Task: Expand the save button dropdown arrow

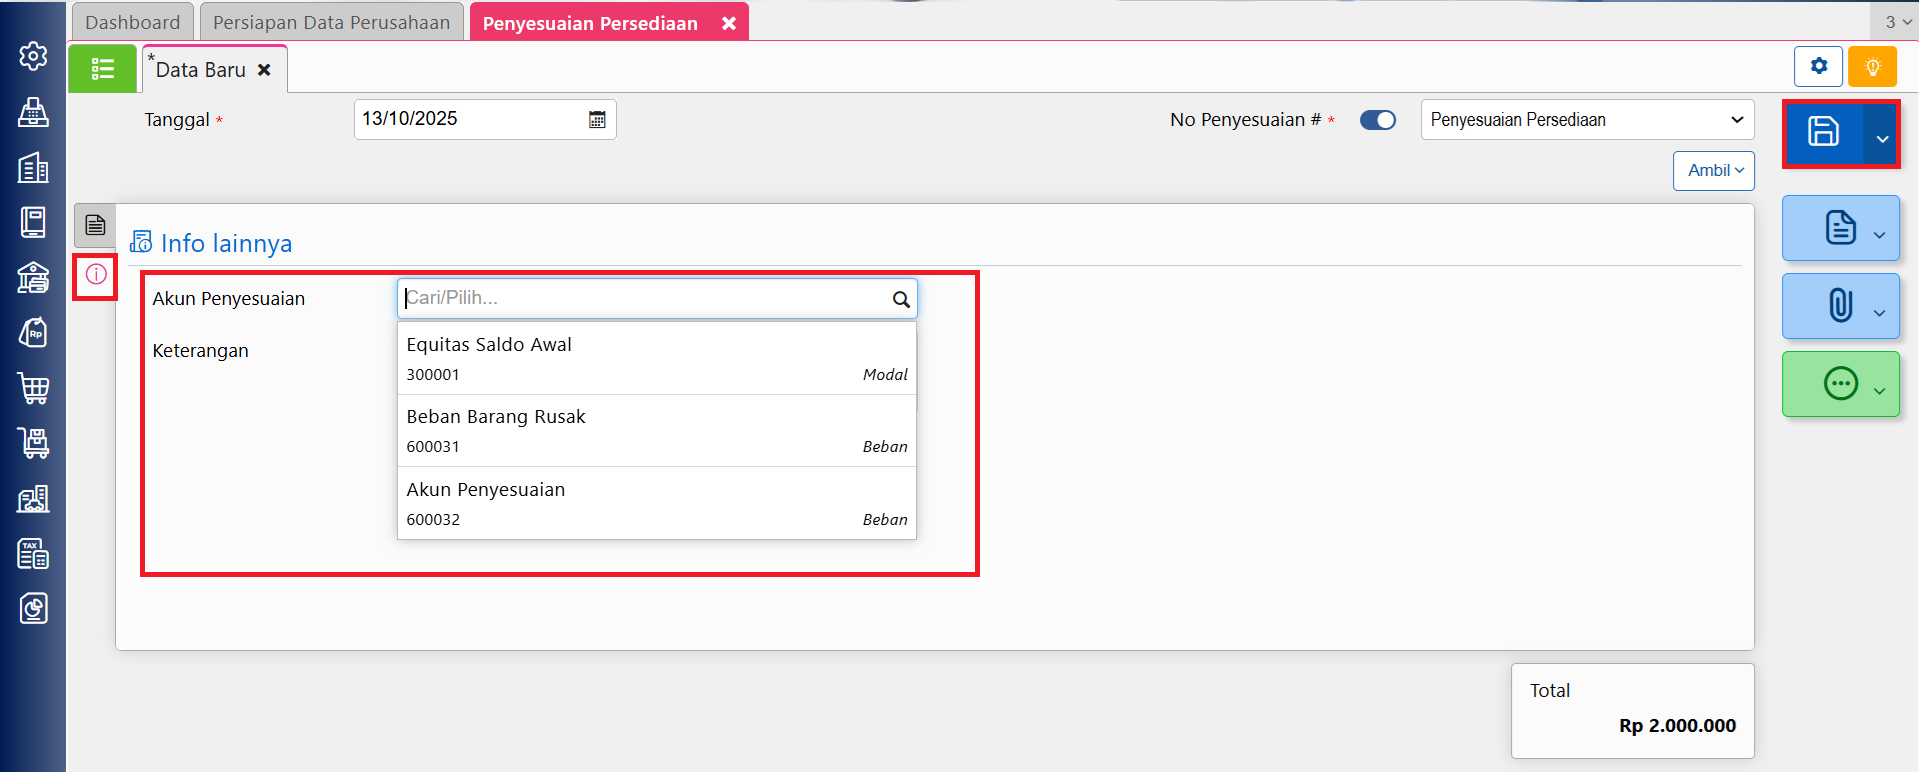Action: [x=1882, y=138]
